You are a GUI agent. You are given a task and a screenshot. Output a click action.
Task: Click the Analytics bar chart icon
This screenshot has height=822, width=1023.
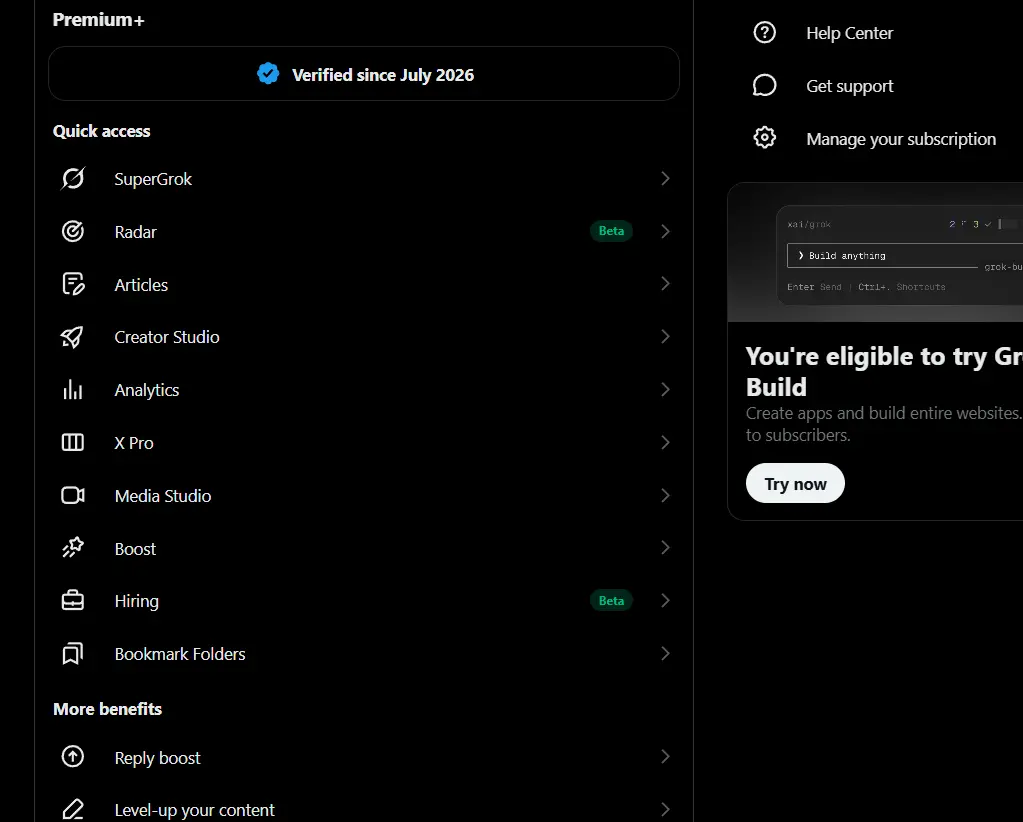click(x=72, y=389)
